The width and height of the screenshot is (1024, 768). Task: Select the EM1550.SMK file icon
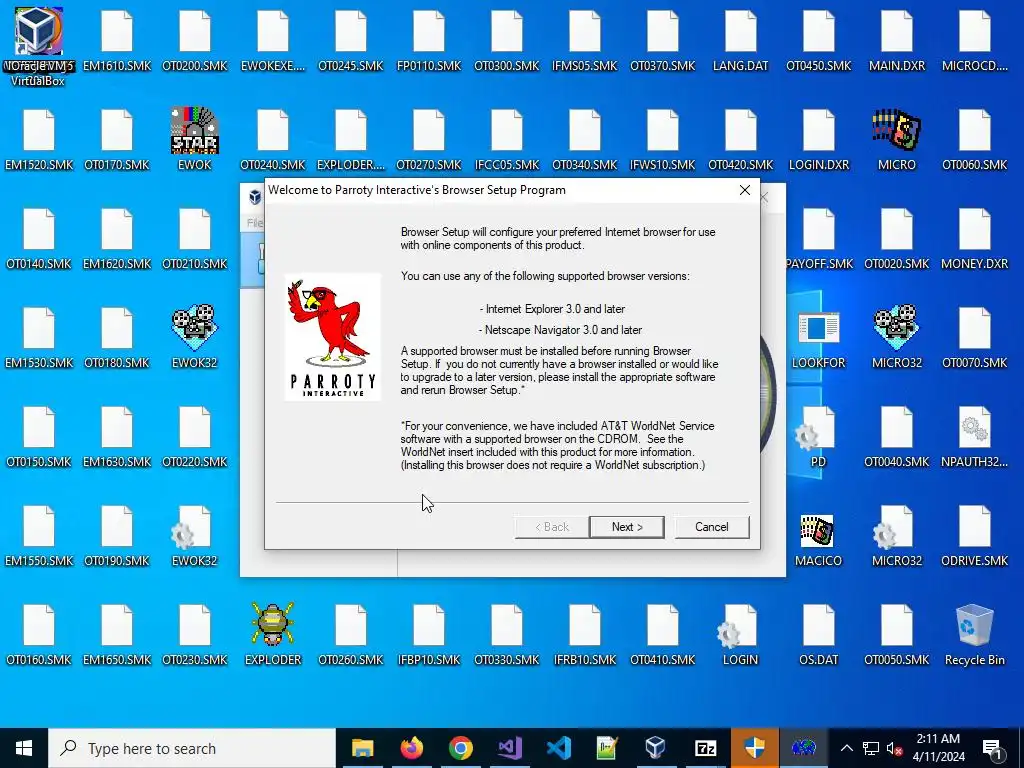[39, 534]
